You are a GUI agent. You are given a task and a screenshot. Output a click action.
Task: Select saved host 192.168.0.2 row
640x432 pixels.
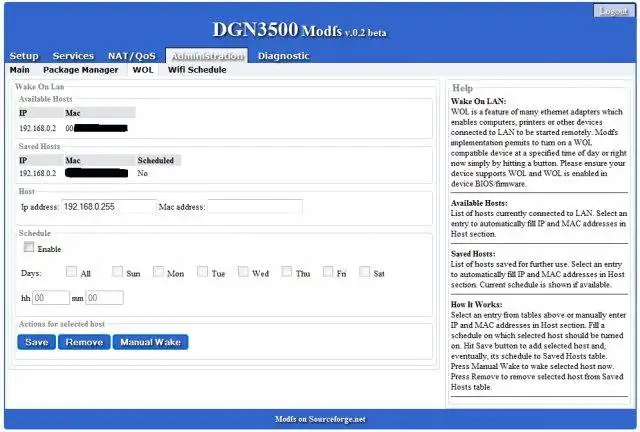[100, 173]
